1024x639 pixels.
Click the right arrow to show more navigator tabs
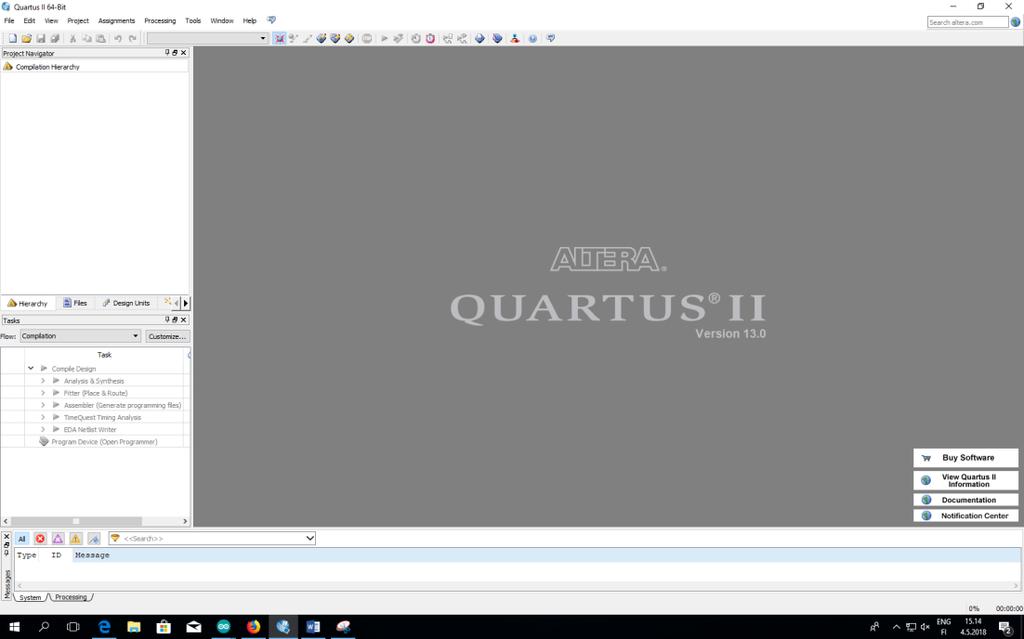[185, 303]
